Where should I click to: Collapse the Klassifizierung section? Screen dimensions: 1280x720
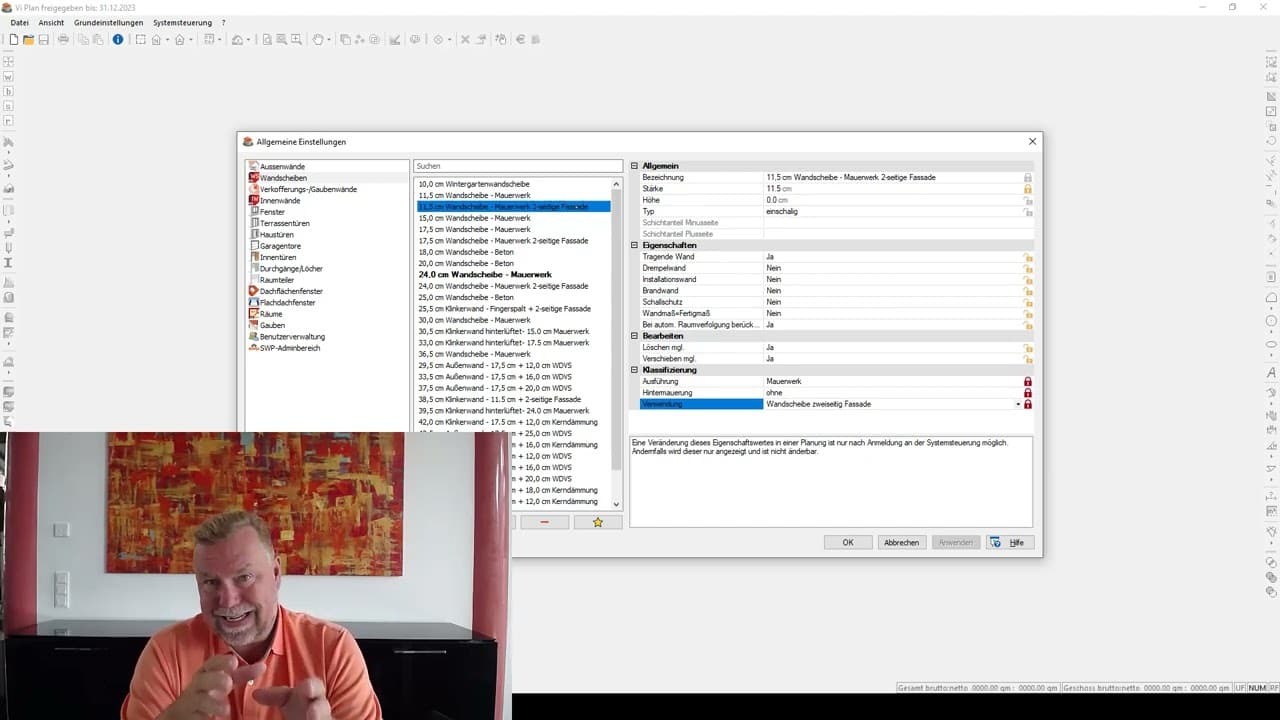[x=634, y=370]
